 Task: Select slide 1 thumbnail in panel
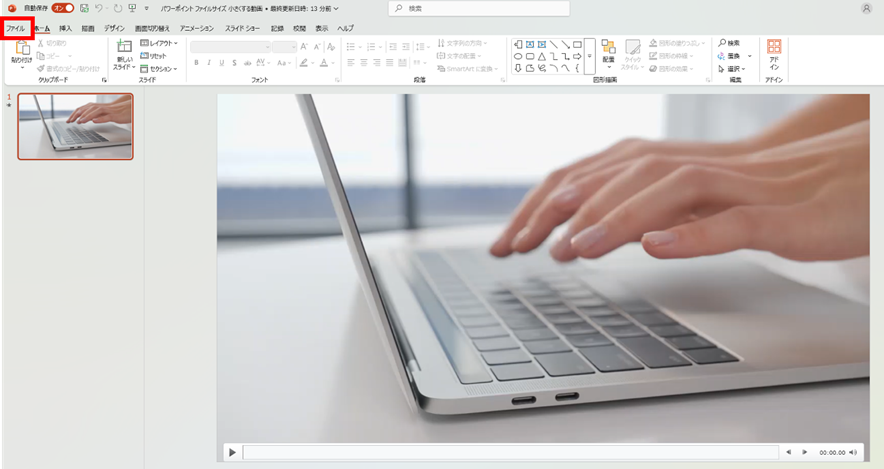75,127
